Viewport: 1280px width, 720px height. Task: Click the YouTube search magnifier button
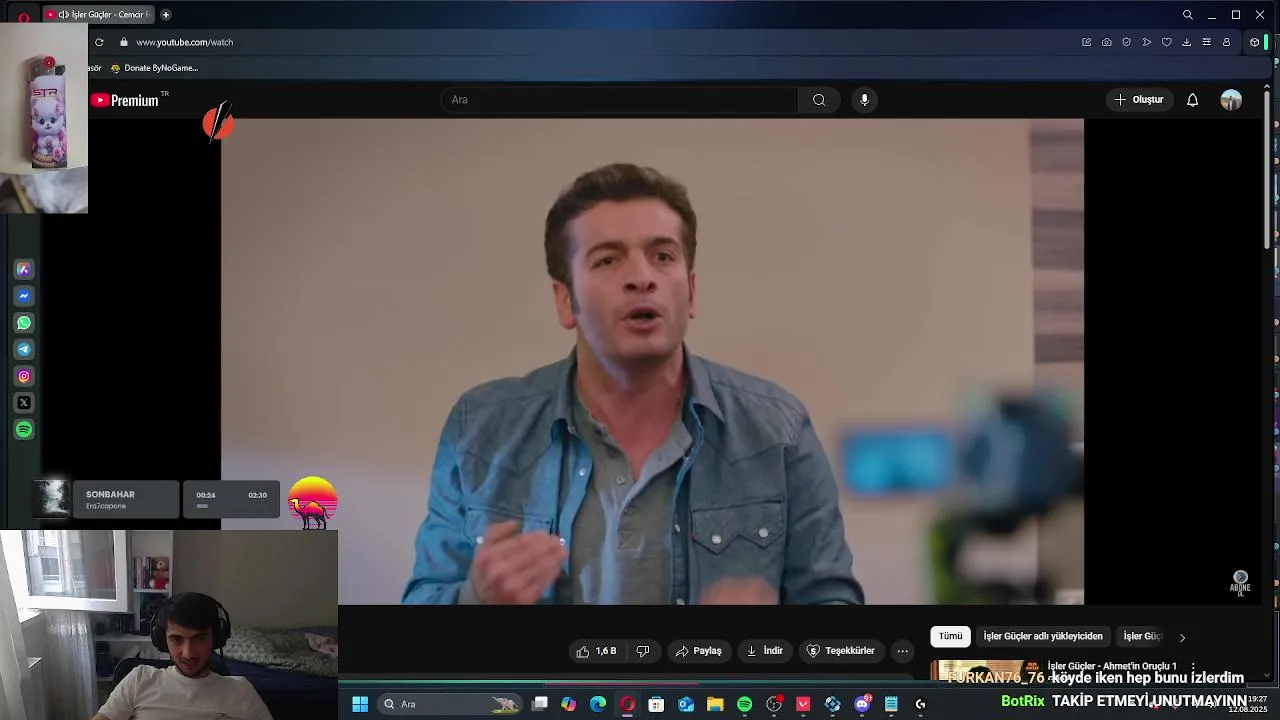(x=819, y=100)
